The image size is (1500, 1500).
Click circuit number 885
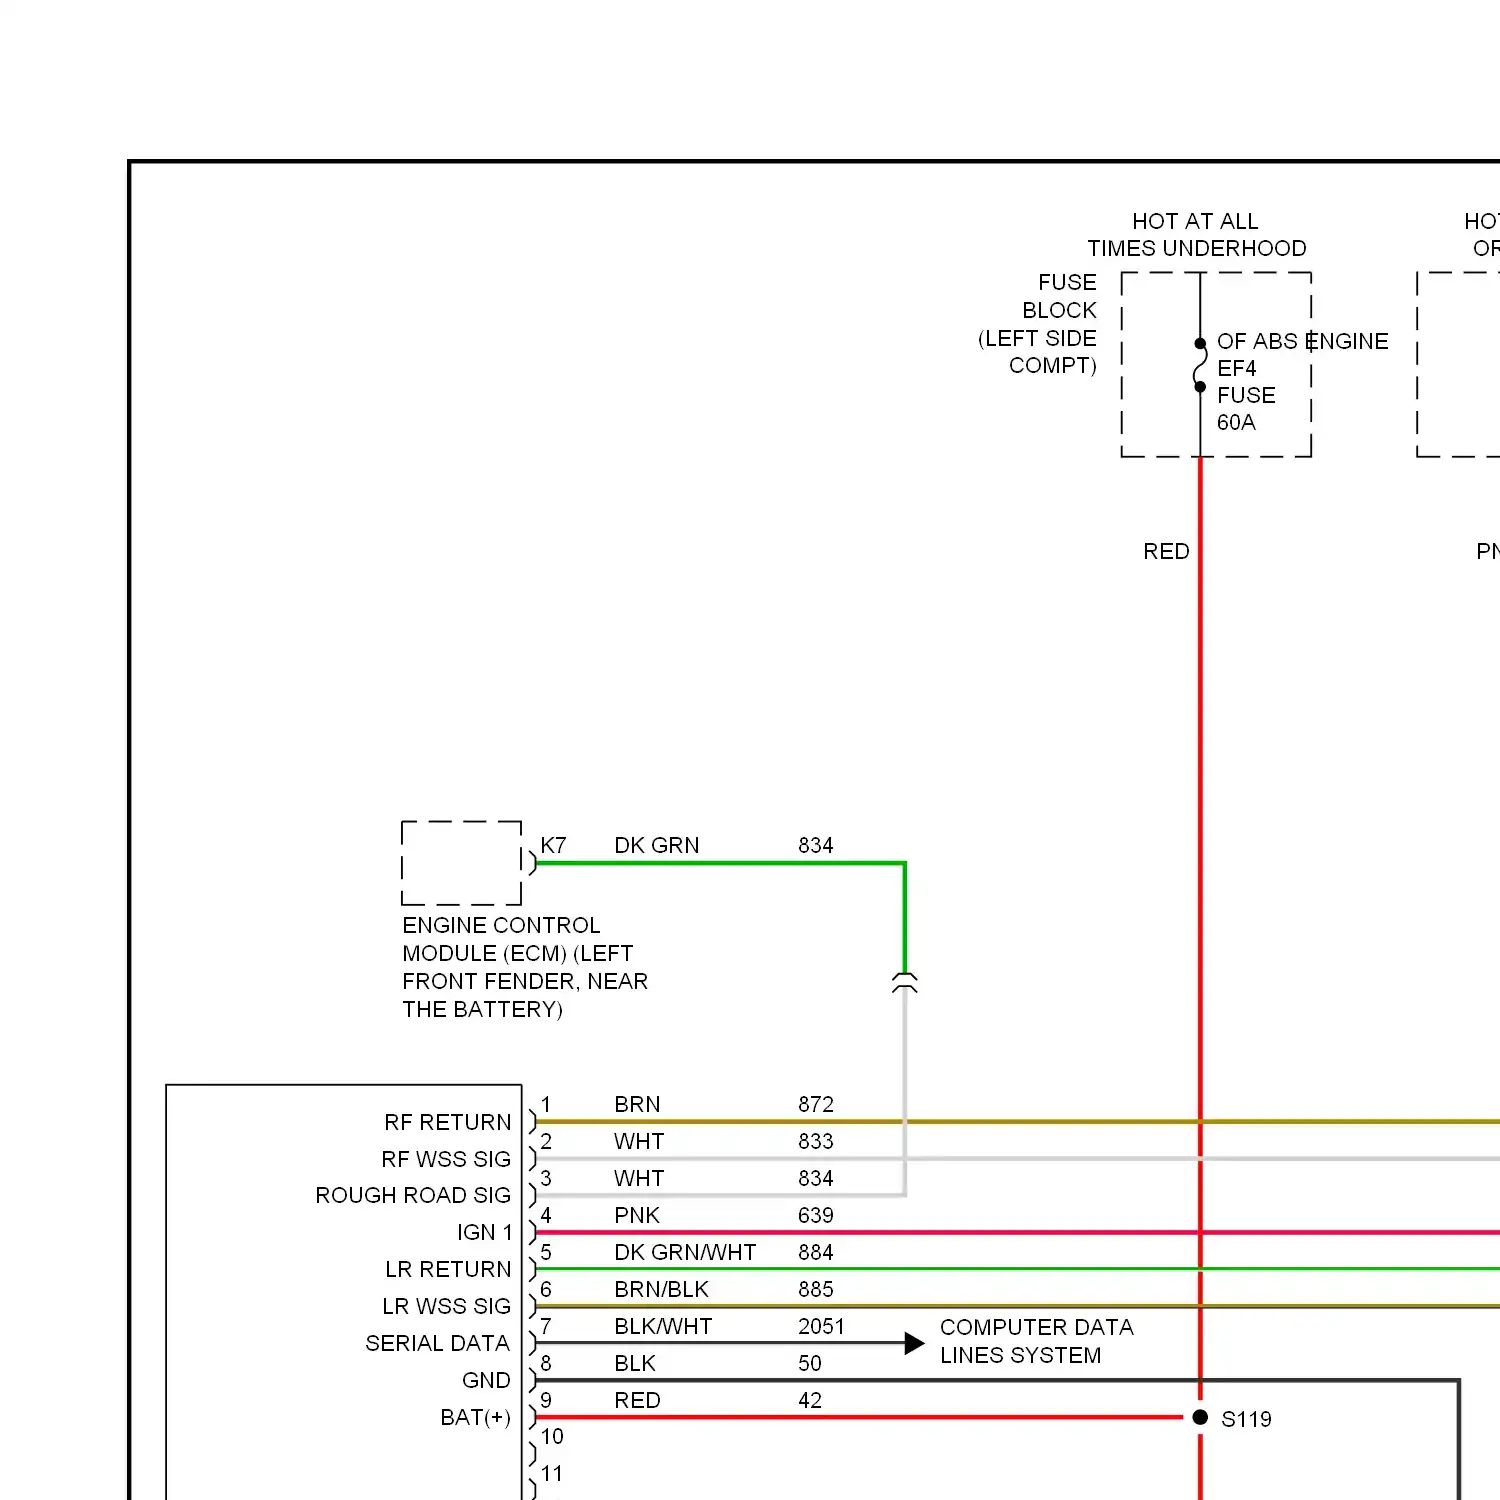click(x=816, y=1289)
